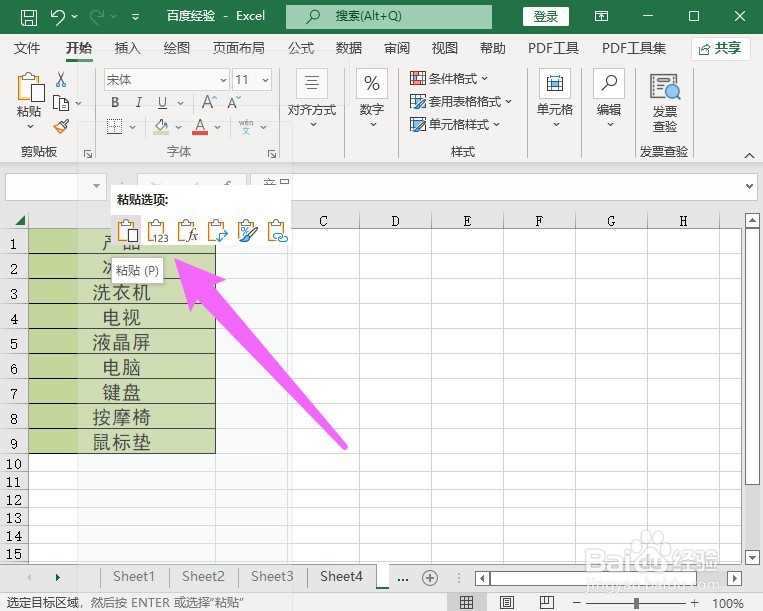Screen dimensions: 763x611
Task: Click the 登录 sign-in button
Action: [545, 17]
